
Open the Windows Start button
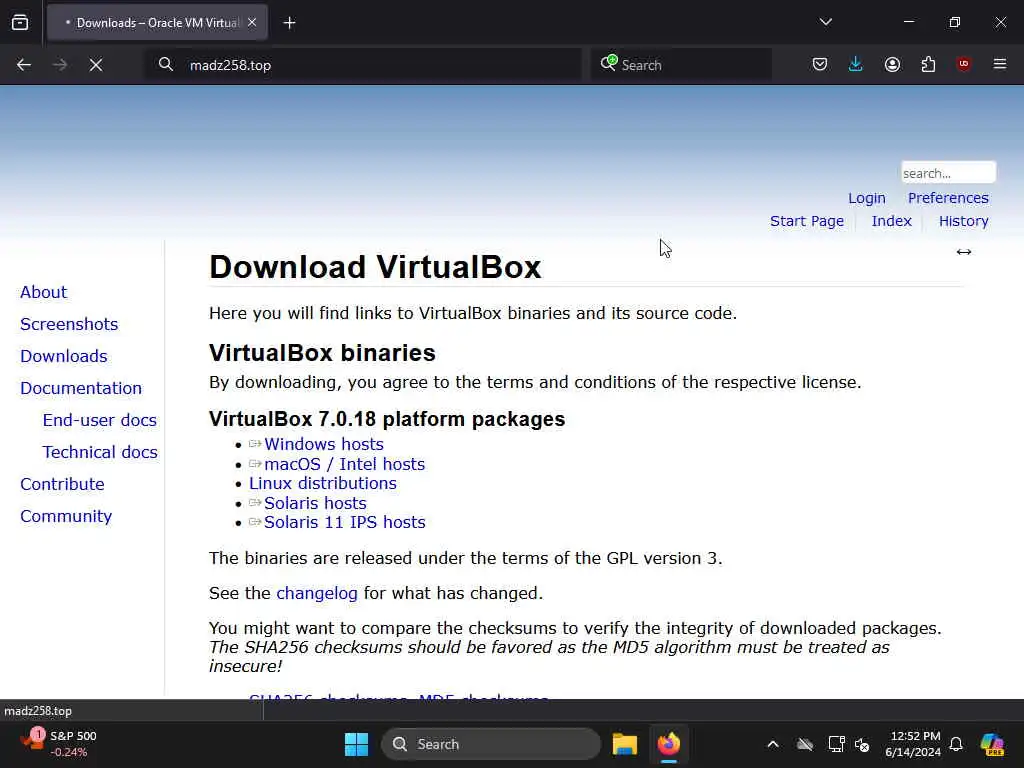tap(357, 744)
